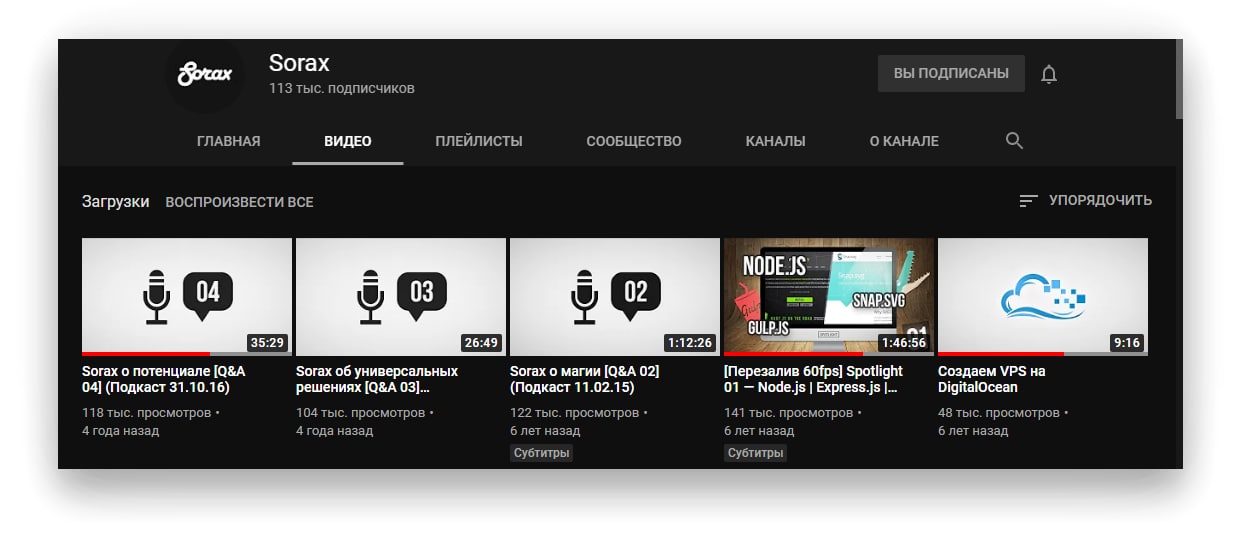Image resolution: width=1241 pixels, height=544 pixels.
Task: Open channel search magnifier icon
Action: tap(1014, 141)
